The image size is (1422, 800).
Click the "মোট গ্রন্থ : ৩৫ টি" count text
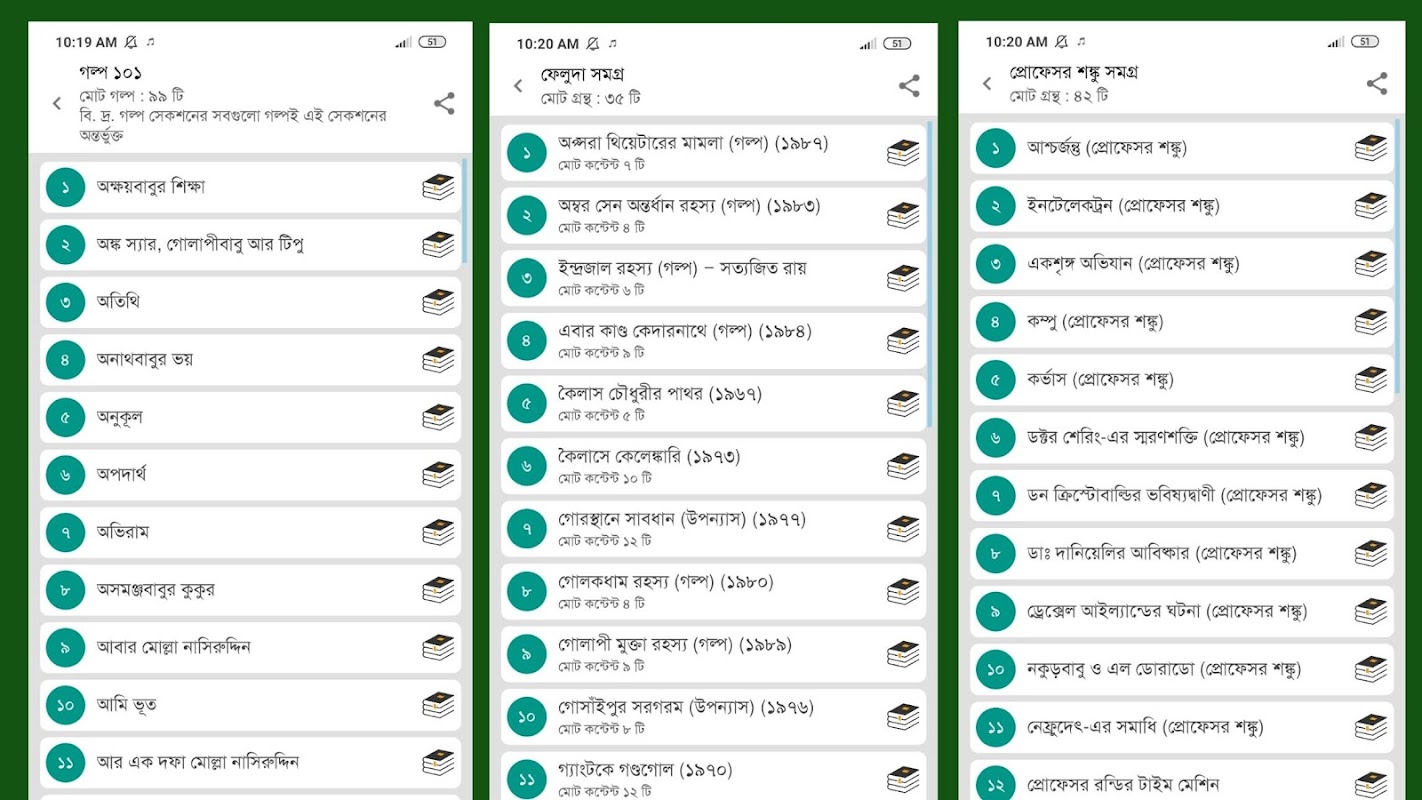591,98
